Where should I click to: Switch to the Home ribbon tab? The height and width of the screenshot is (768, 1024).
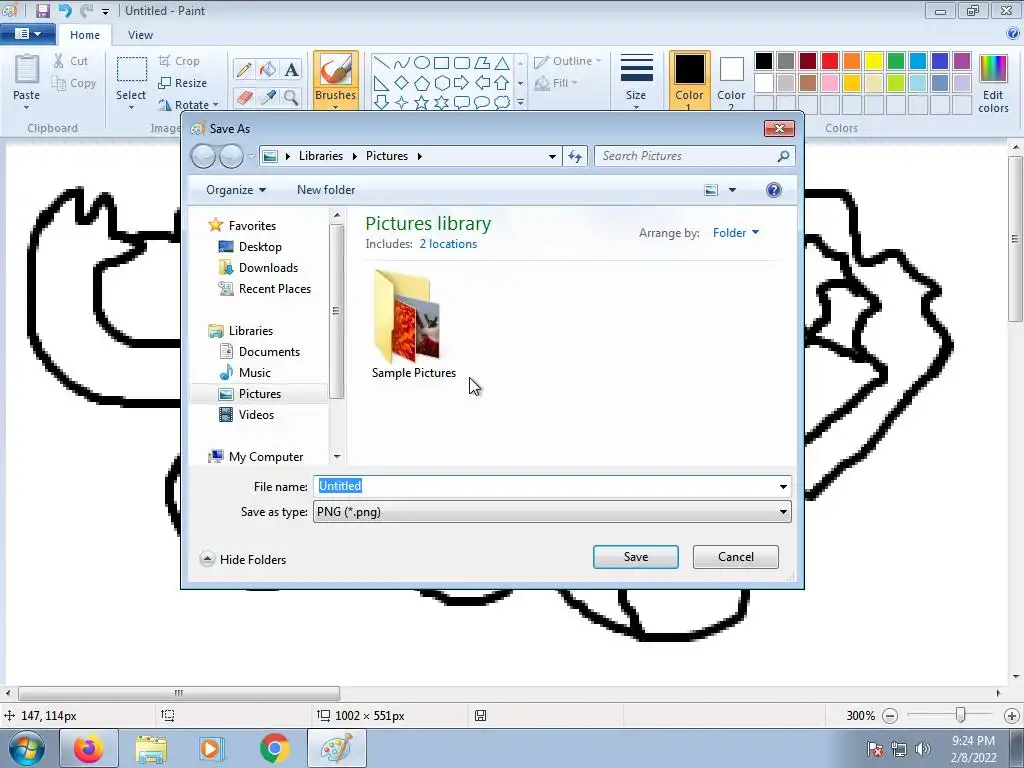[85, 35]
